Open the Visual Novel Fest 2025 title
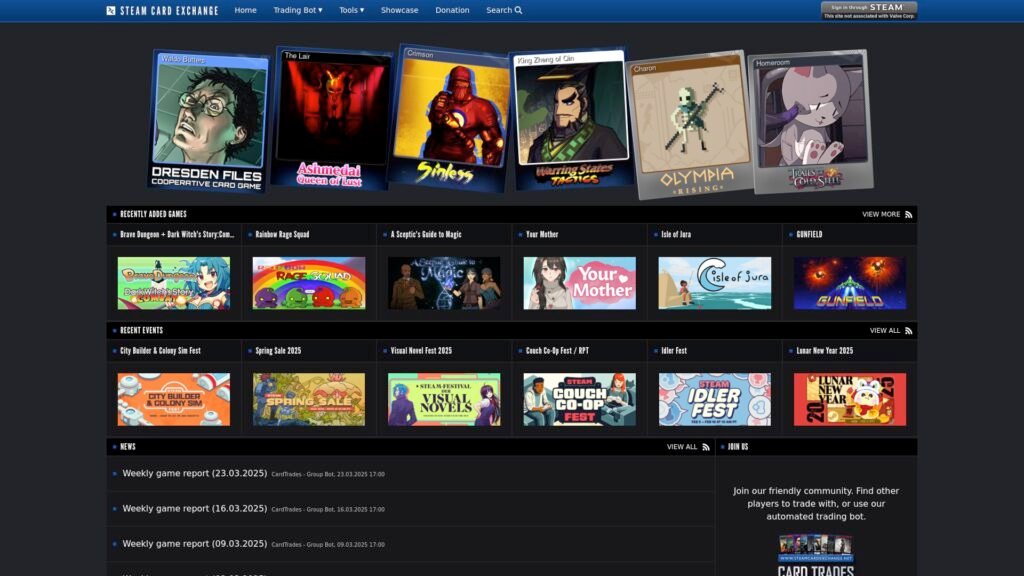The height and width of the screenshot is (576, 1024). (x=421, y=351)
